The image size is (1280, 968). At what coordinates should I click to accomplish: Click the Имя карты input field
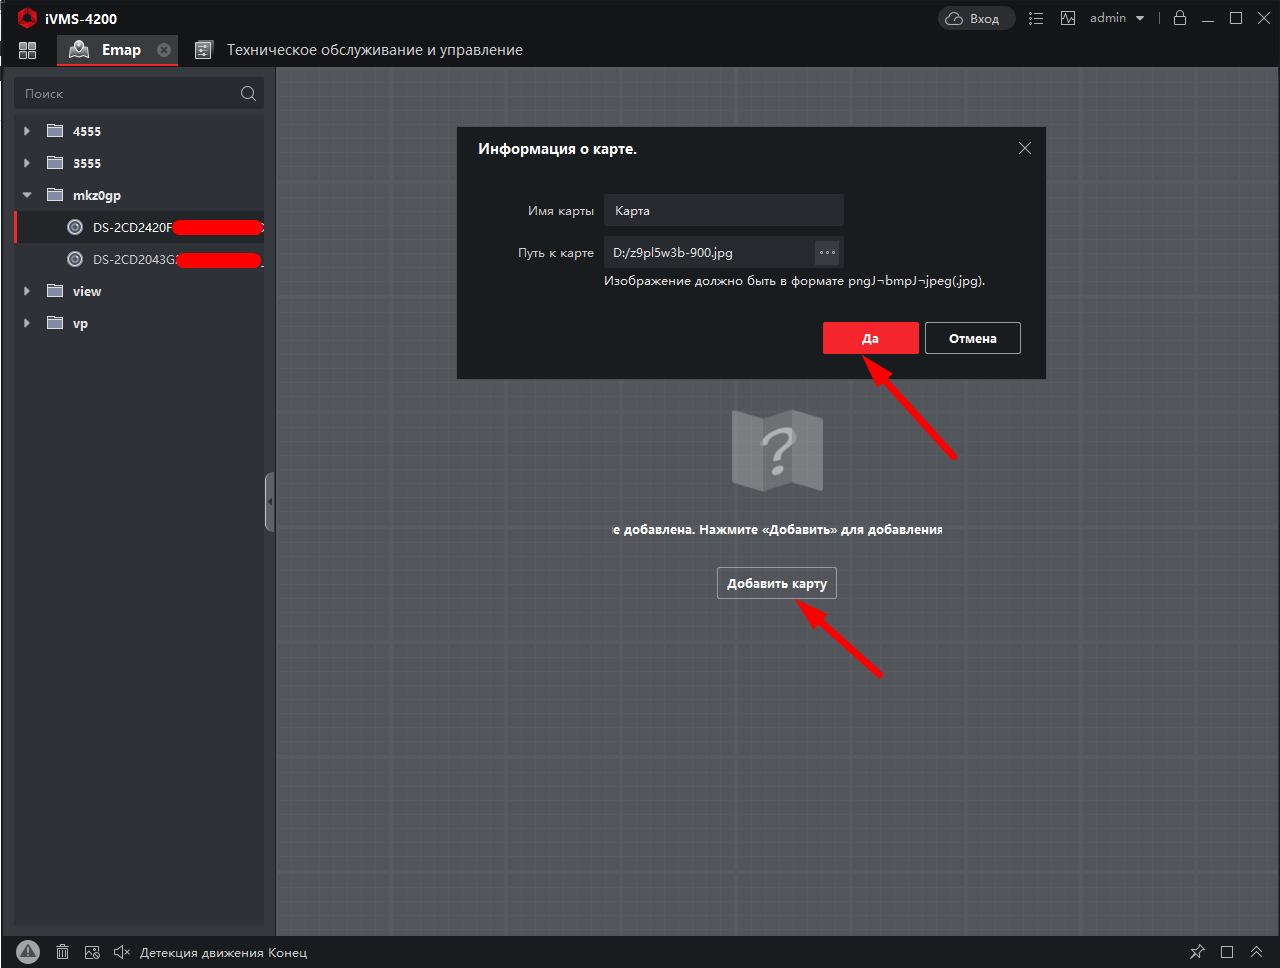[x=723, y=210]
